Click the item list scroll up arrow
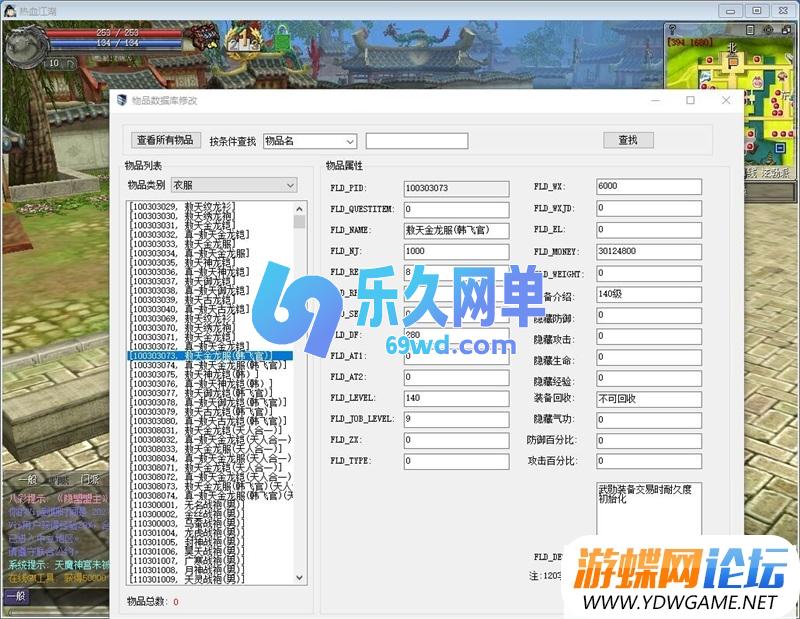 (x=299, y=209)
